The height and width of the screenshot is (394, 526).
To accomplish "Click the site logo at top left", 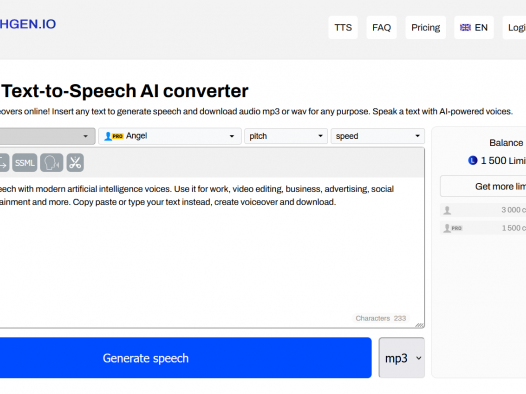I will coord(28,24).
